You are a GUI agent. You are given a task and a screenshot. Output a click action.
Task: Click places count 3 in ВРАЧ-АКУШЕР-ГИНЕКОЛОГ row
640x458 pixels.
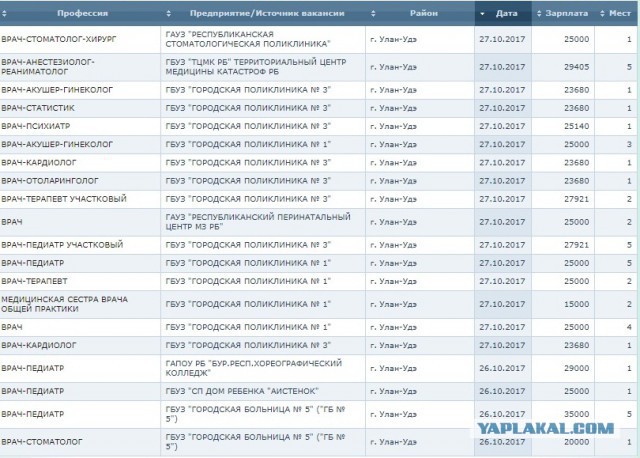click(x=629, y=145)
